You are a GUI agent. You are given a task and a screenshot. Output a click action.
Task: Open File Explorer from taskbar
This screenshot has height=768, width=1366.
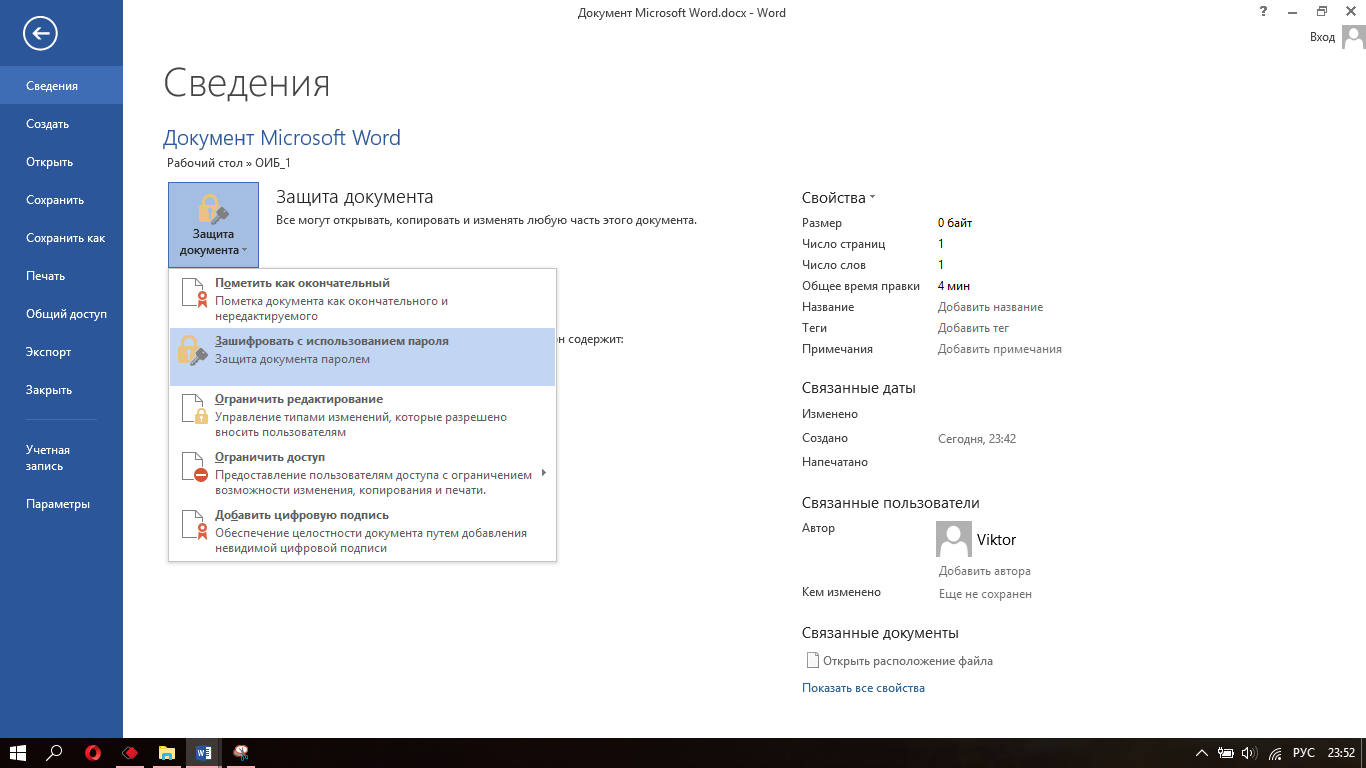167,753
